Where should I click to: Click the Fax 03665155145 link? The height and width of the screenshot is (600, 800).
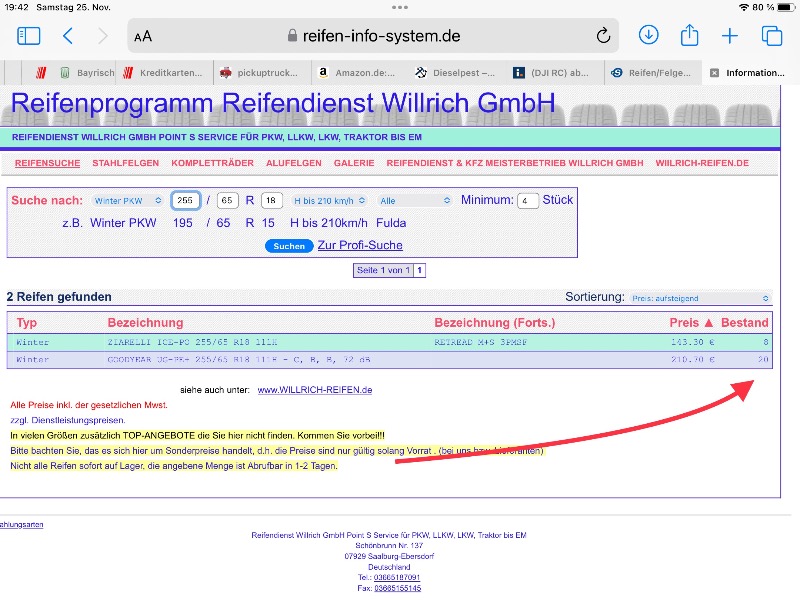[397, 588]
